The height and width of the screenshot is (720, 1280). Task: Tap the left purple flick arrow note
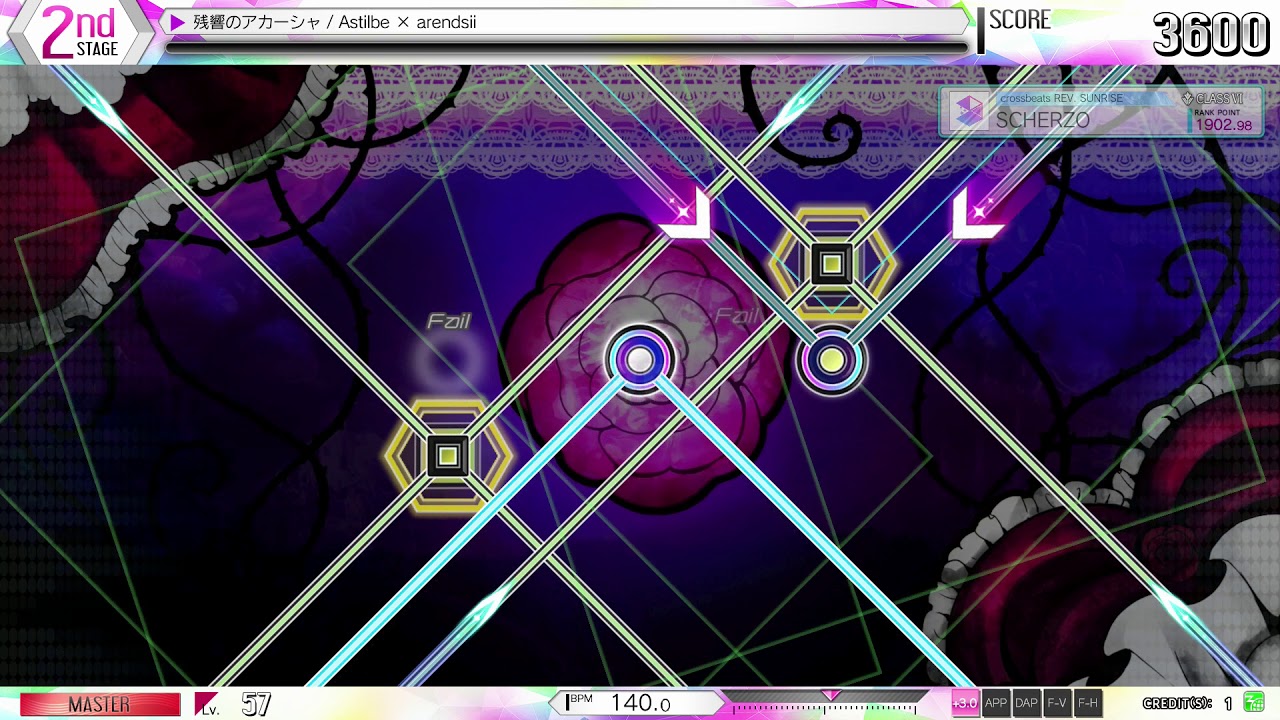[x=686, y=213]
